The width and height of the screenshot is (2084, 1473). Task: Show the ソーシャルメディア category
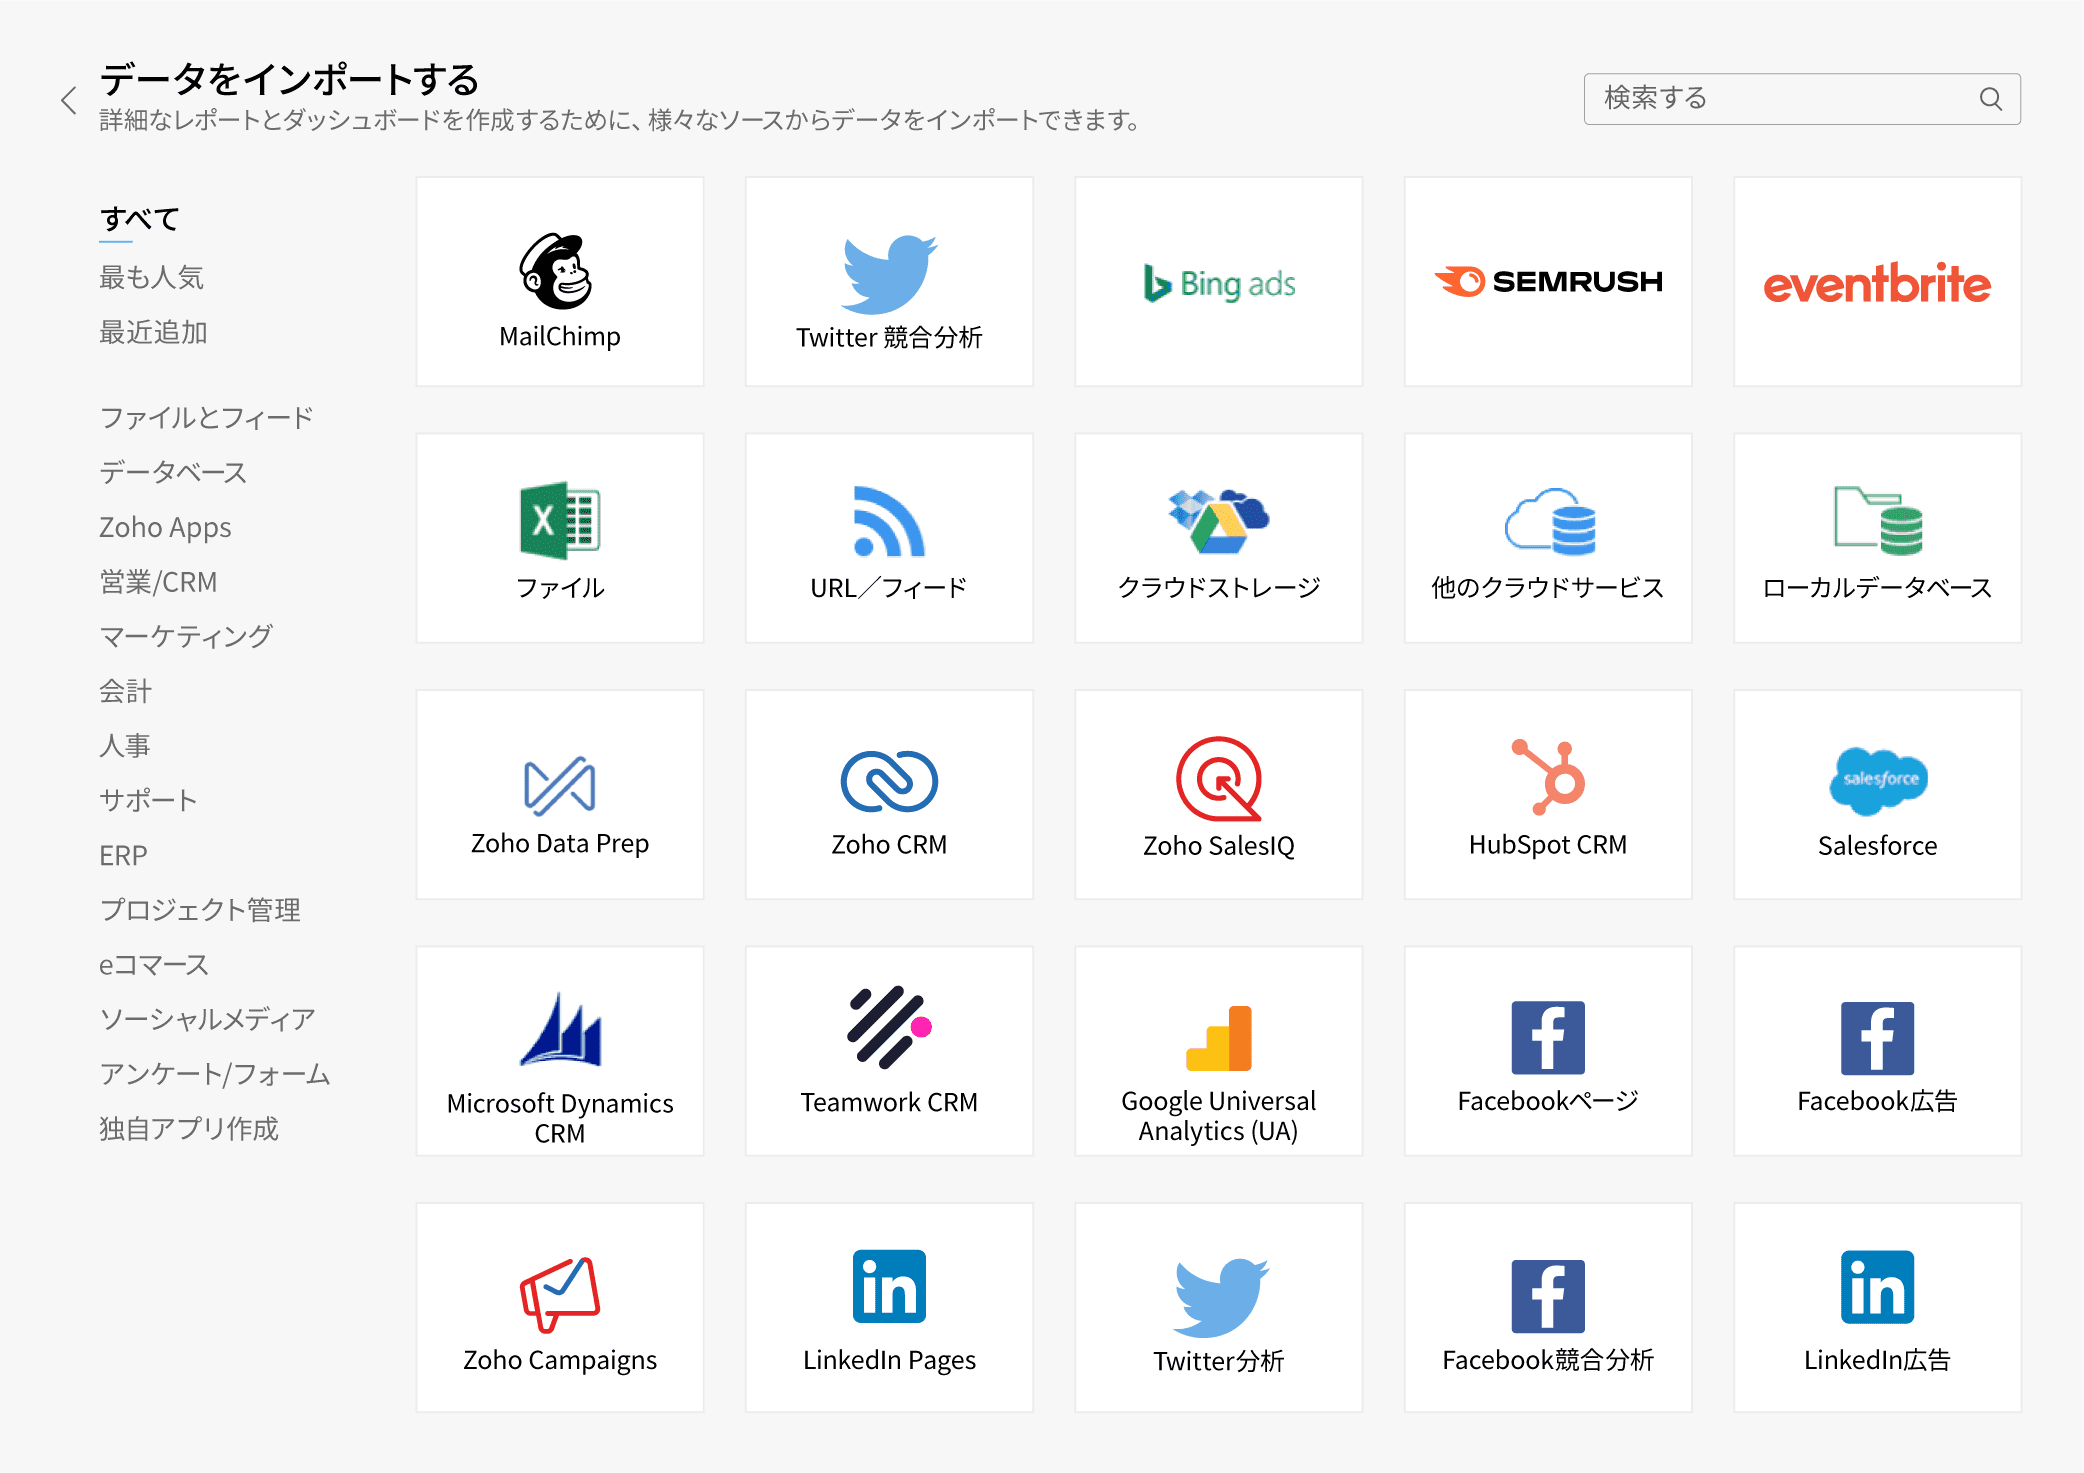(x=207, y=1019)
